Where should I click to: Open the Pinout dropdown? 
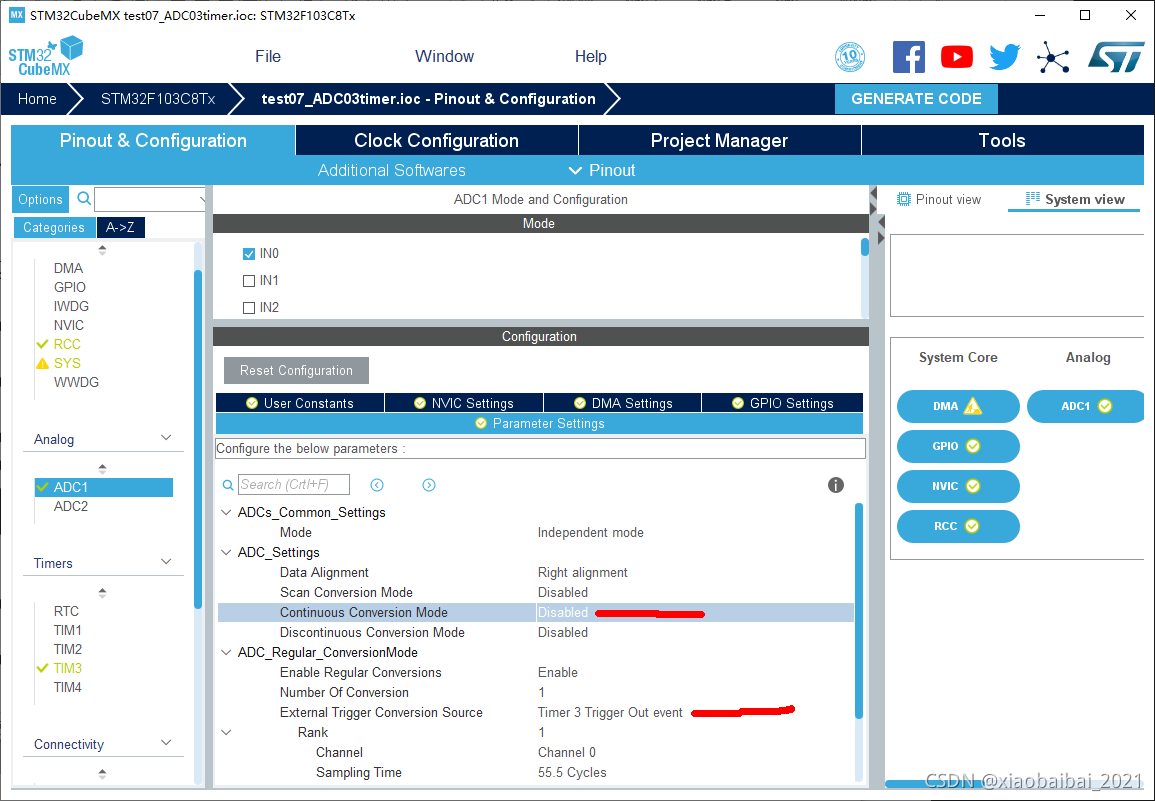tap(602, 170)
